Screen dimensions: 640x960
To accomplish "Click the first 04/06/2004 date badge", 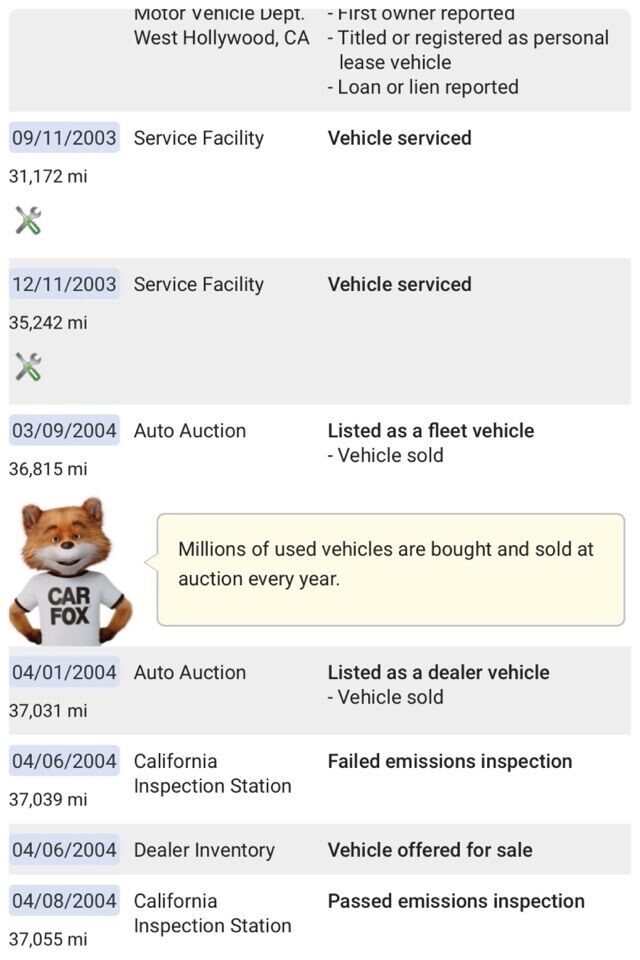I will tap(64, 761).
